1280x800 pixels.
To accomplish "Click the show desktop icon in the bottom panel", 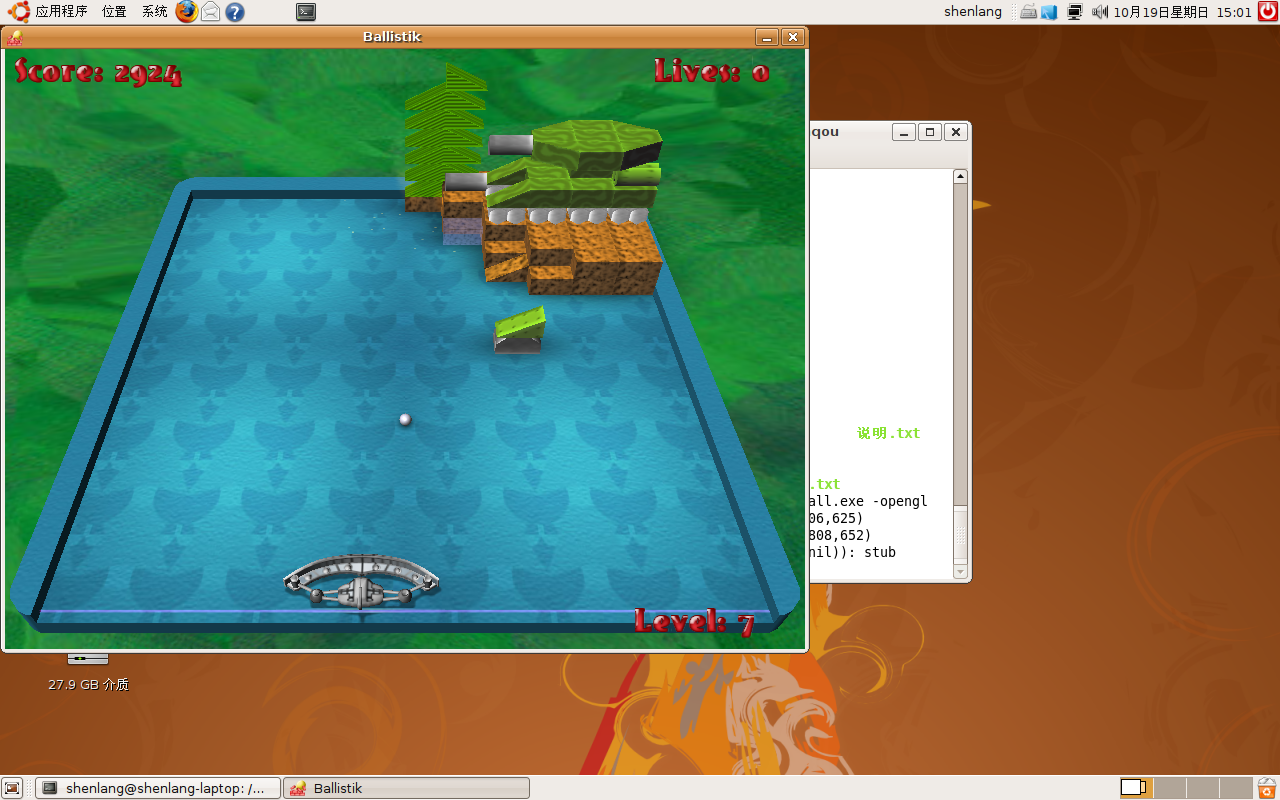I will point(13,788).
